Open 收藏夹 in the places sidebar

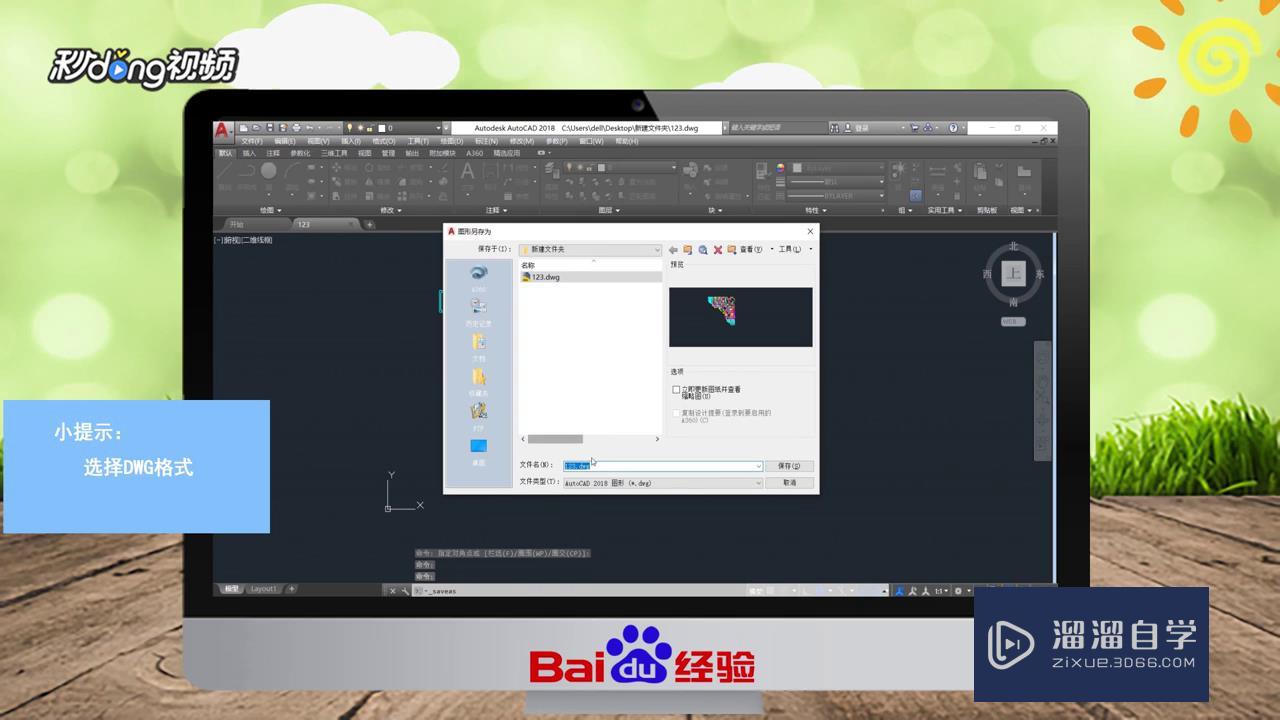pos(478,382)
